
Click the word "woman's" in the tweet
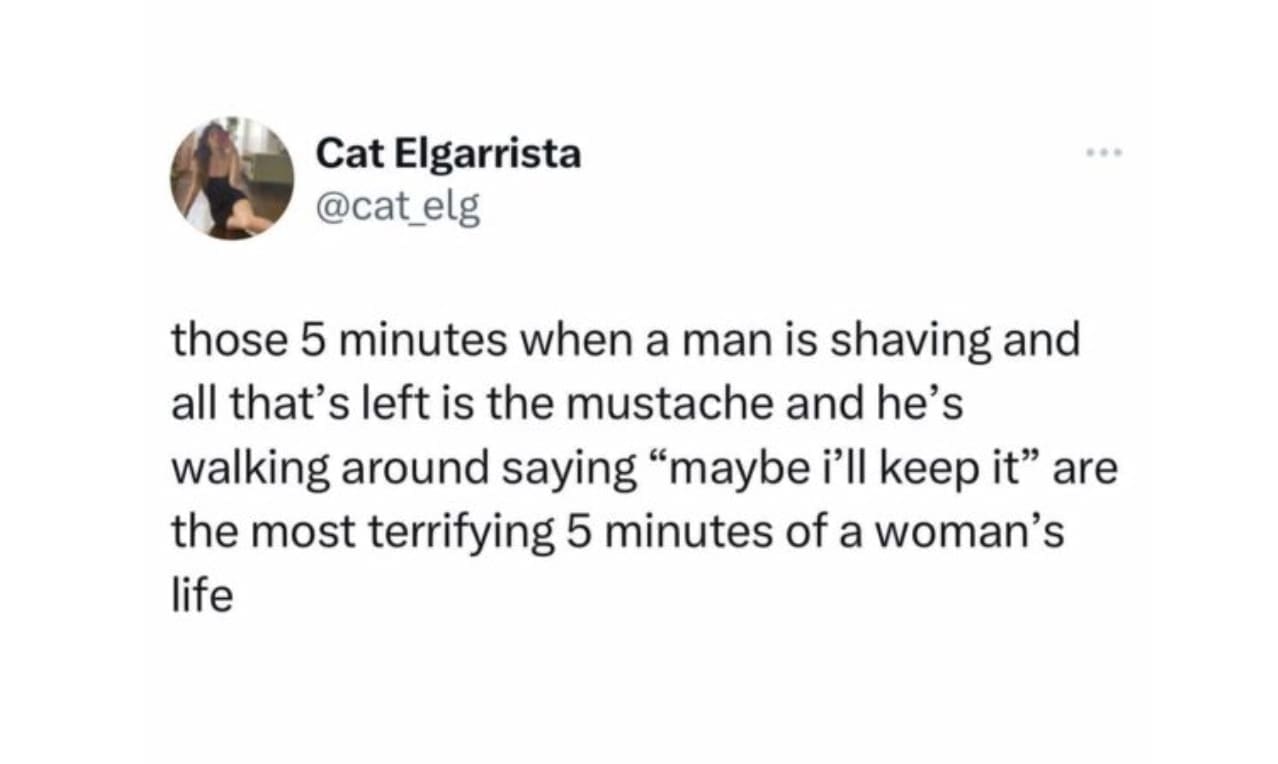pos(986,532)
